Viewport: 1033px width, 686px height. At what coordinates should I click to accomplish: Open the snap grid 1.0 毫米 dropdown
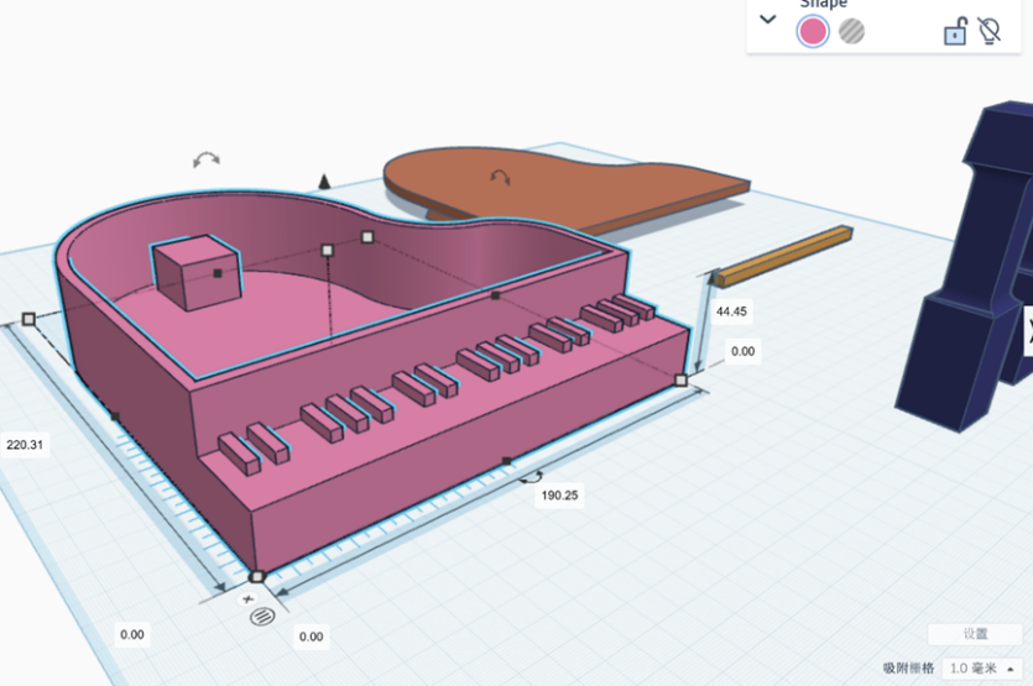(982, 669)
